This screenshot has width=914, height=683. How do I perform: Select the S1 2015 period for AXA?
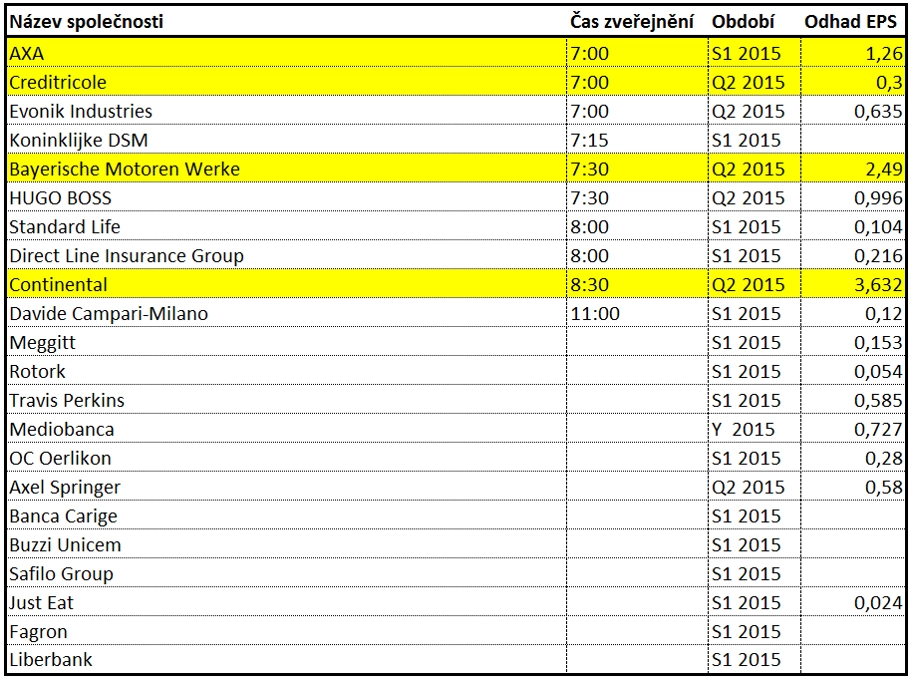[746, 53]
